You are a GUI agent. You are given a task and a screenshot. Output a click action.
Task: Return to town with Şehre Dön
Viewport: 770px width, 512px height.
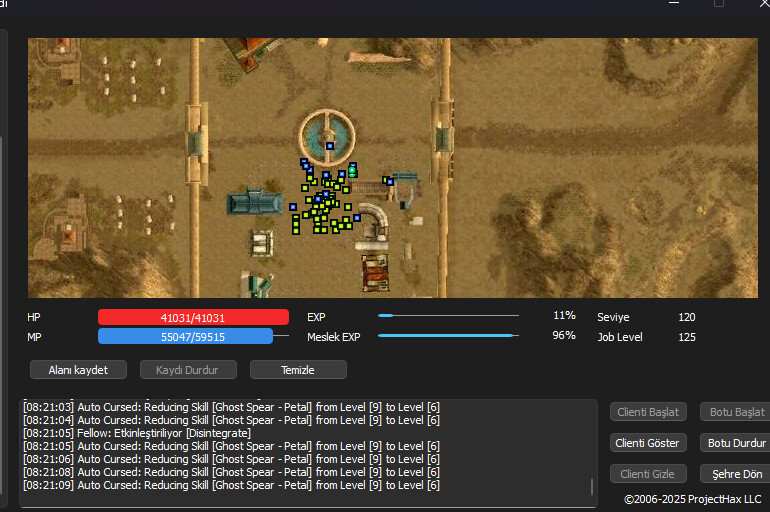pyautogui.click(x=736, y=474)
